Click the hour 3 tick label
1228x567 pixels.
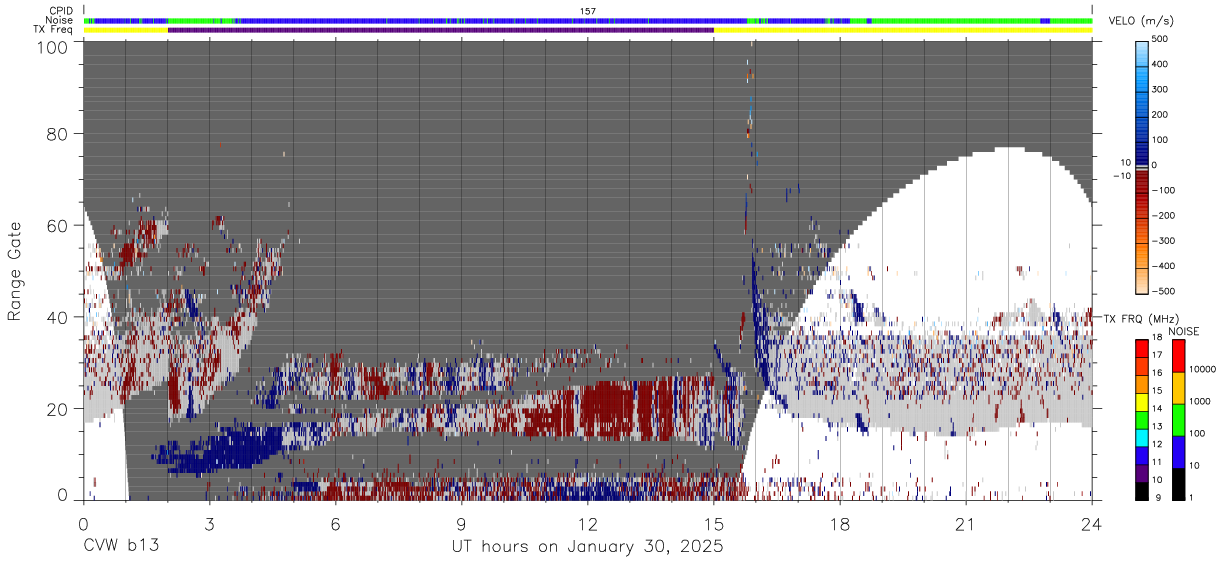209,523
